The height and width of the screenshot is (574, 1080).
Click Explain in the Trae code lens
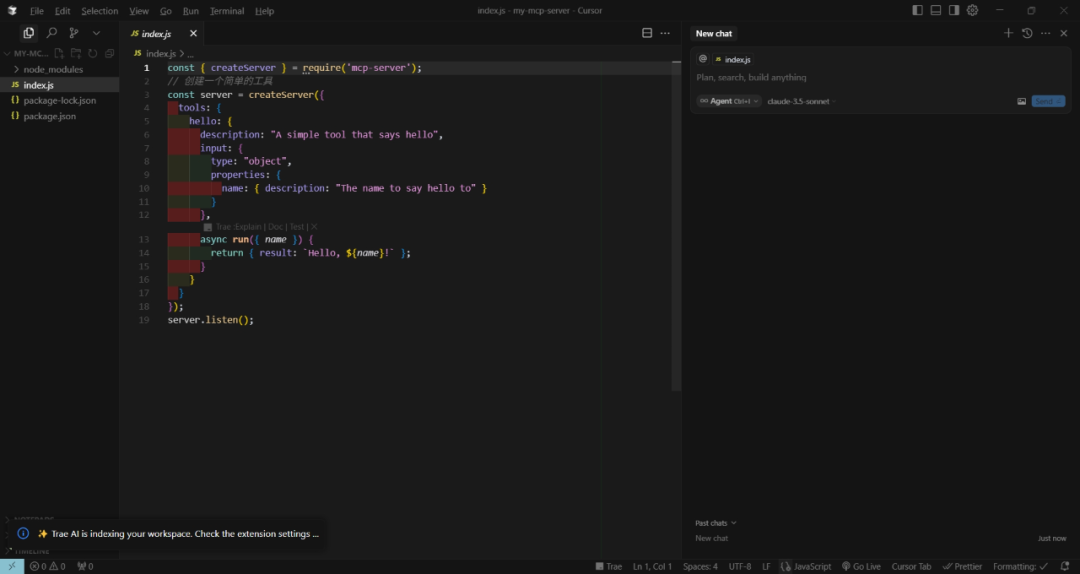248,227
